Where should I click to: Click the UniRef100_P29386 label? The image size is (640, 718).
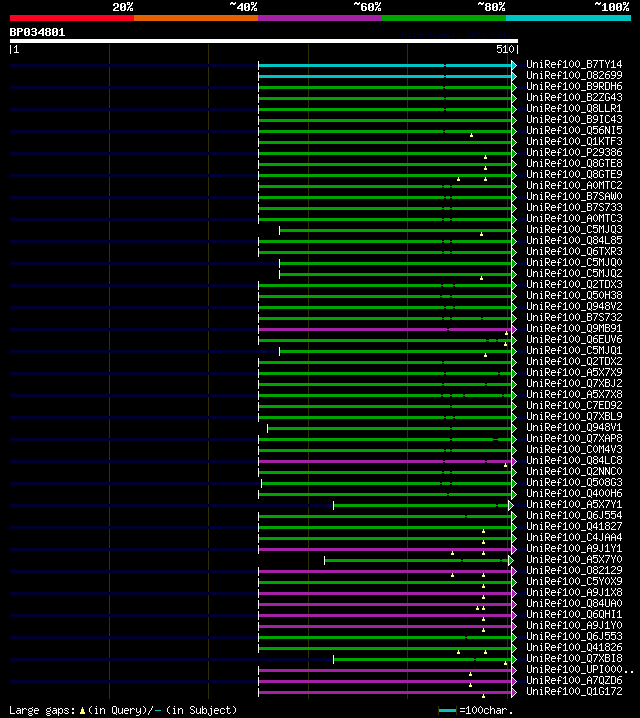pos(574,152)
